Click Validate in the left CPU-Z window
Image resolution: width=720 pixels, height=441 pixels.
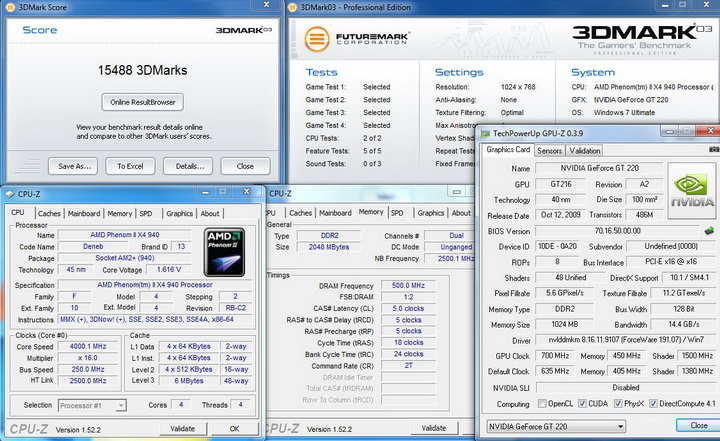183,429
